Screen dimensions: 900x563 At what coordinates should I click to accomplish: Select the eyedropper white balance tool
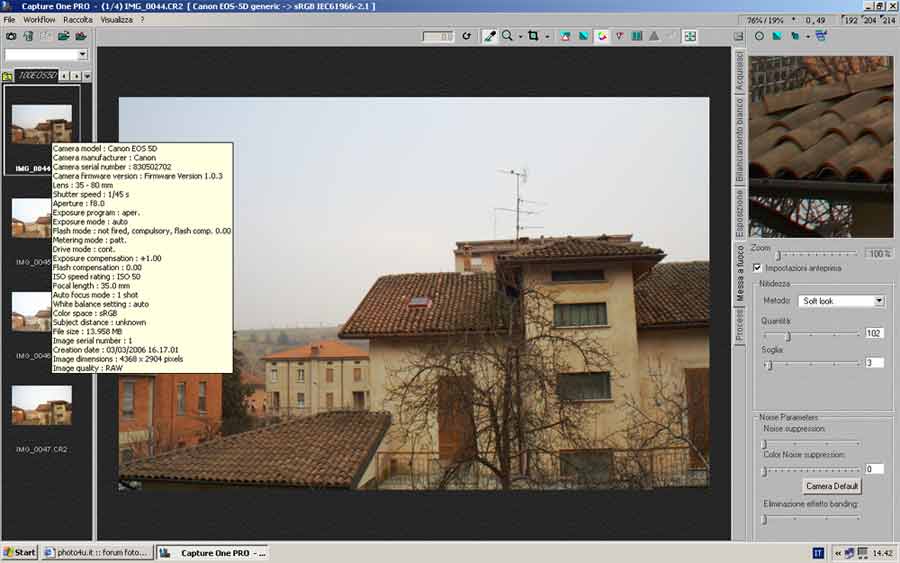(490, 36)
